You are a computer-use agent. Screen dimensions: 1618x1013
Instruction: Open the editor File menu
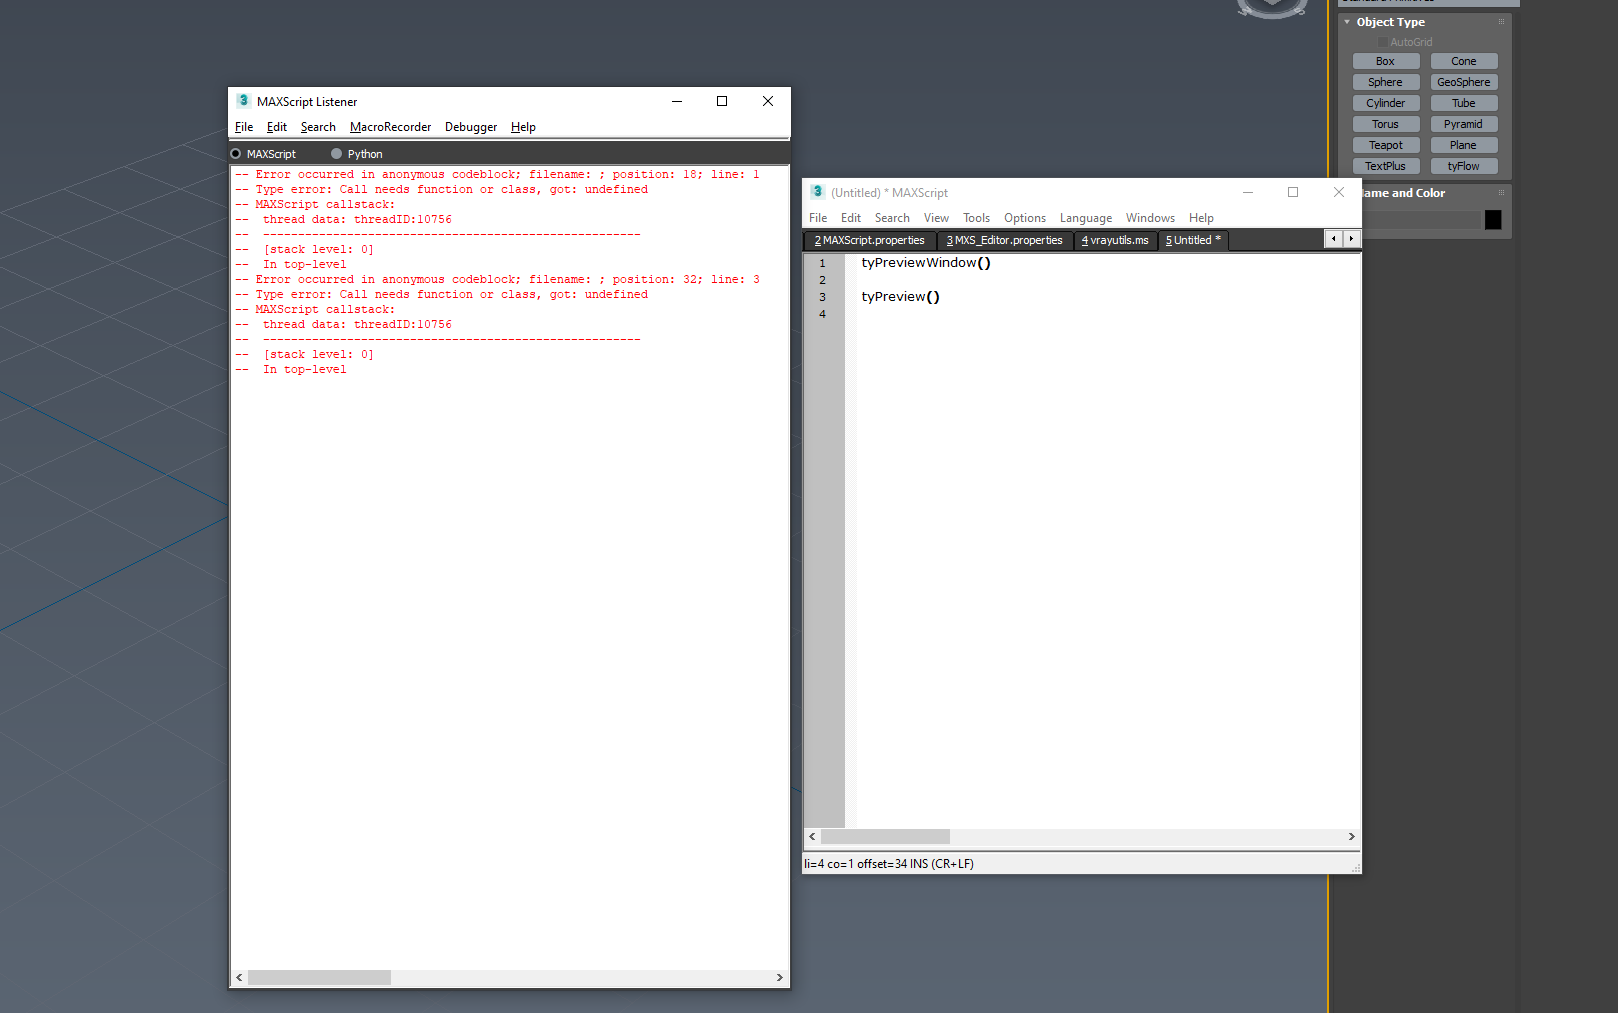click(x=818, y=218)
